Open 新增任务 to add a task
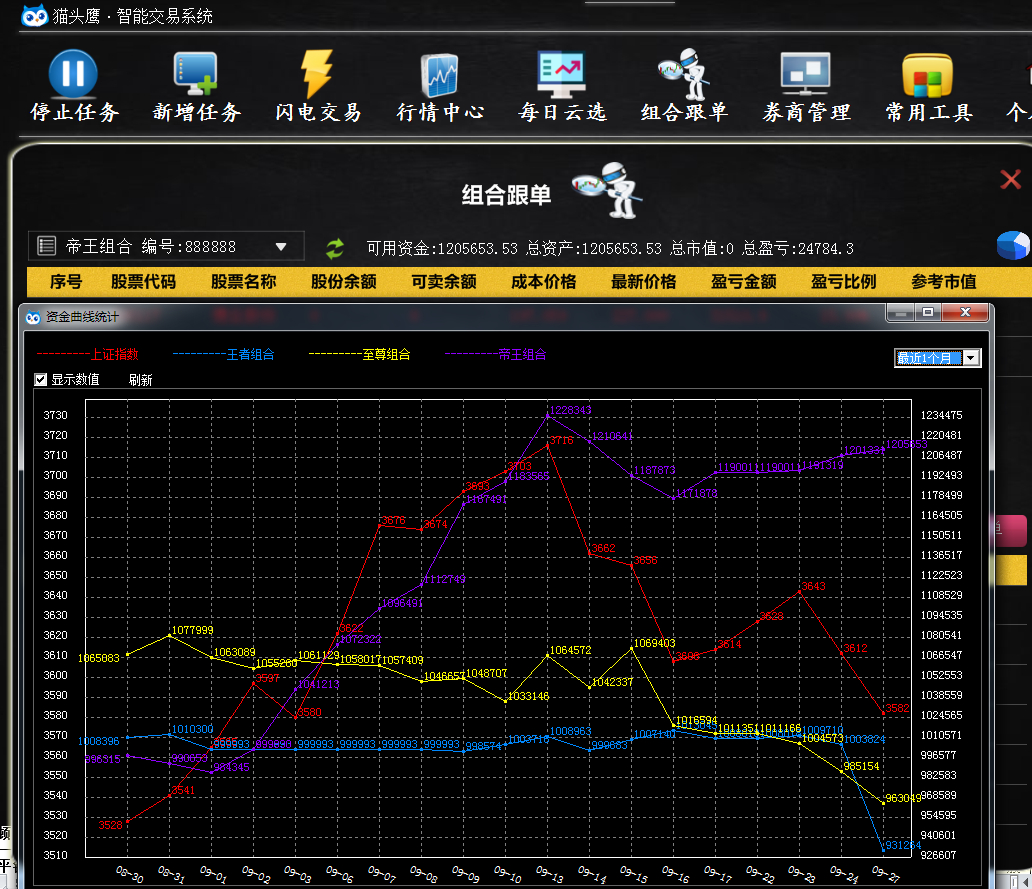The width and height of the screenshot is (1032, 889). click(196, 74)
